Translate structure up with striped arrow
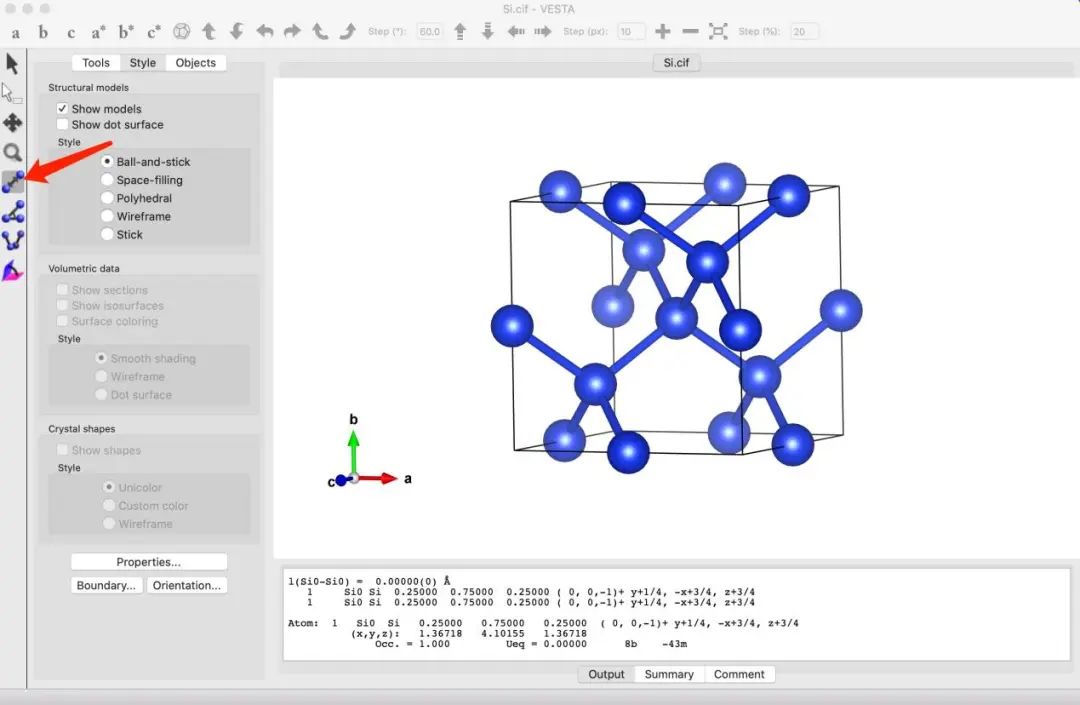1080x705 pixels. point(460,31)
